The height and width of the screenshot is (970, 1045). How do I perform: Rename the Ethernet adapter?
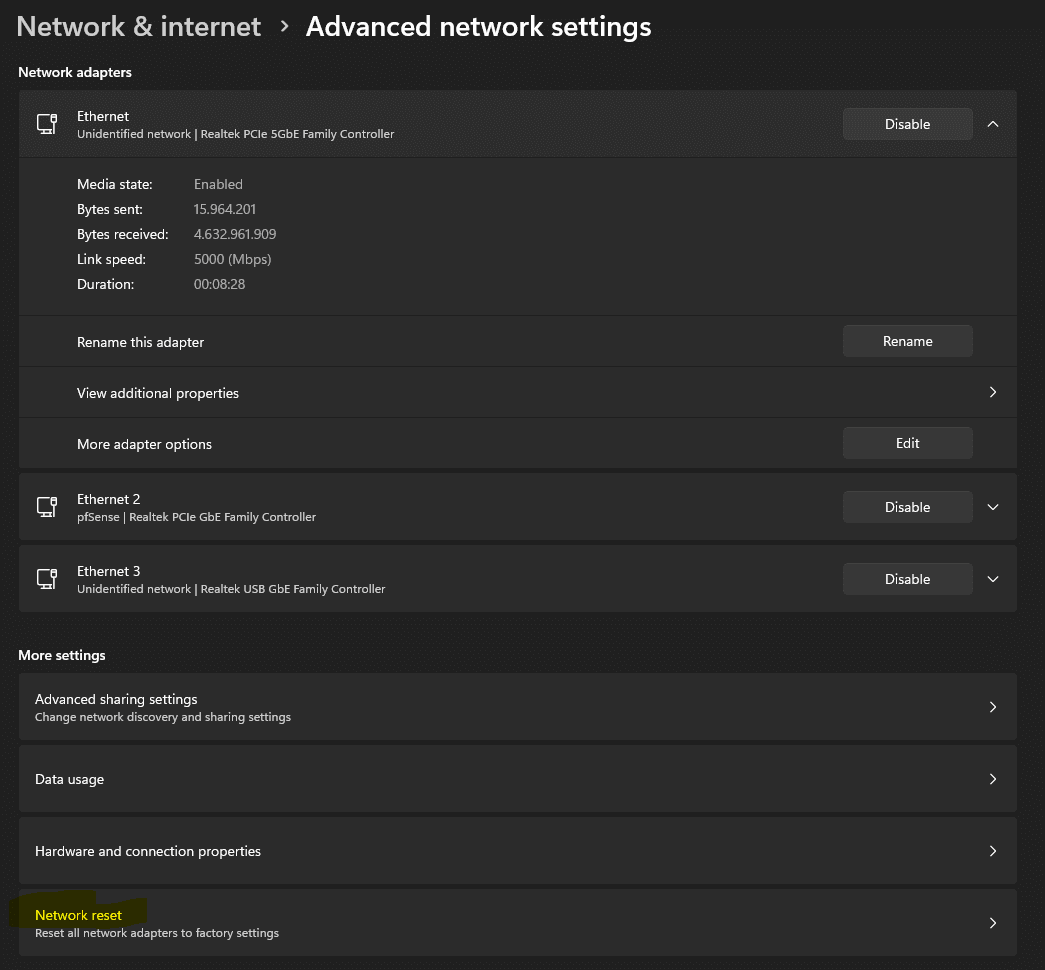point(907,341)
